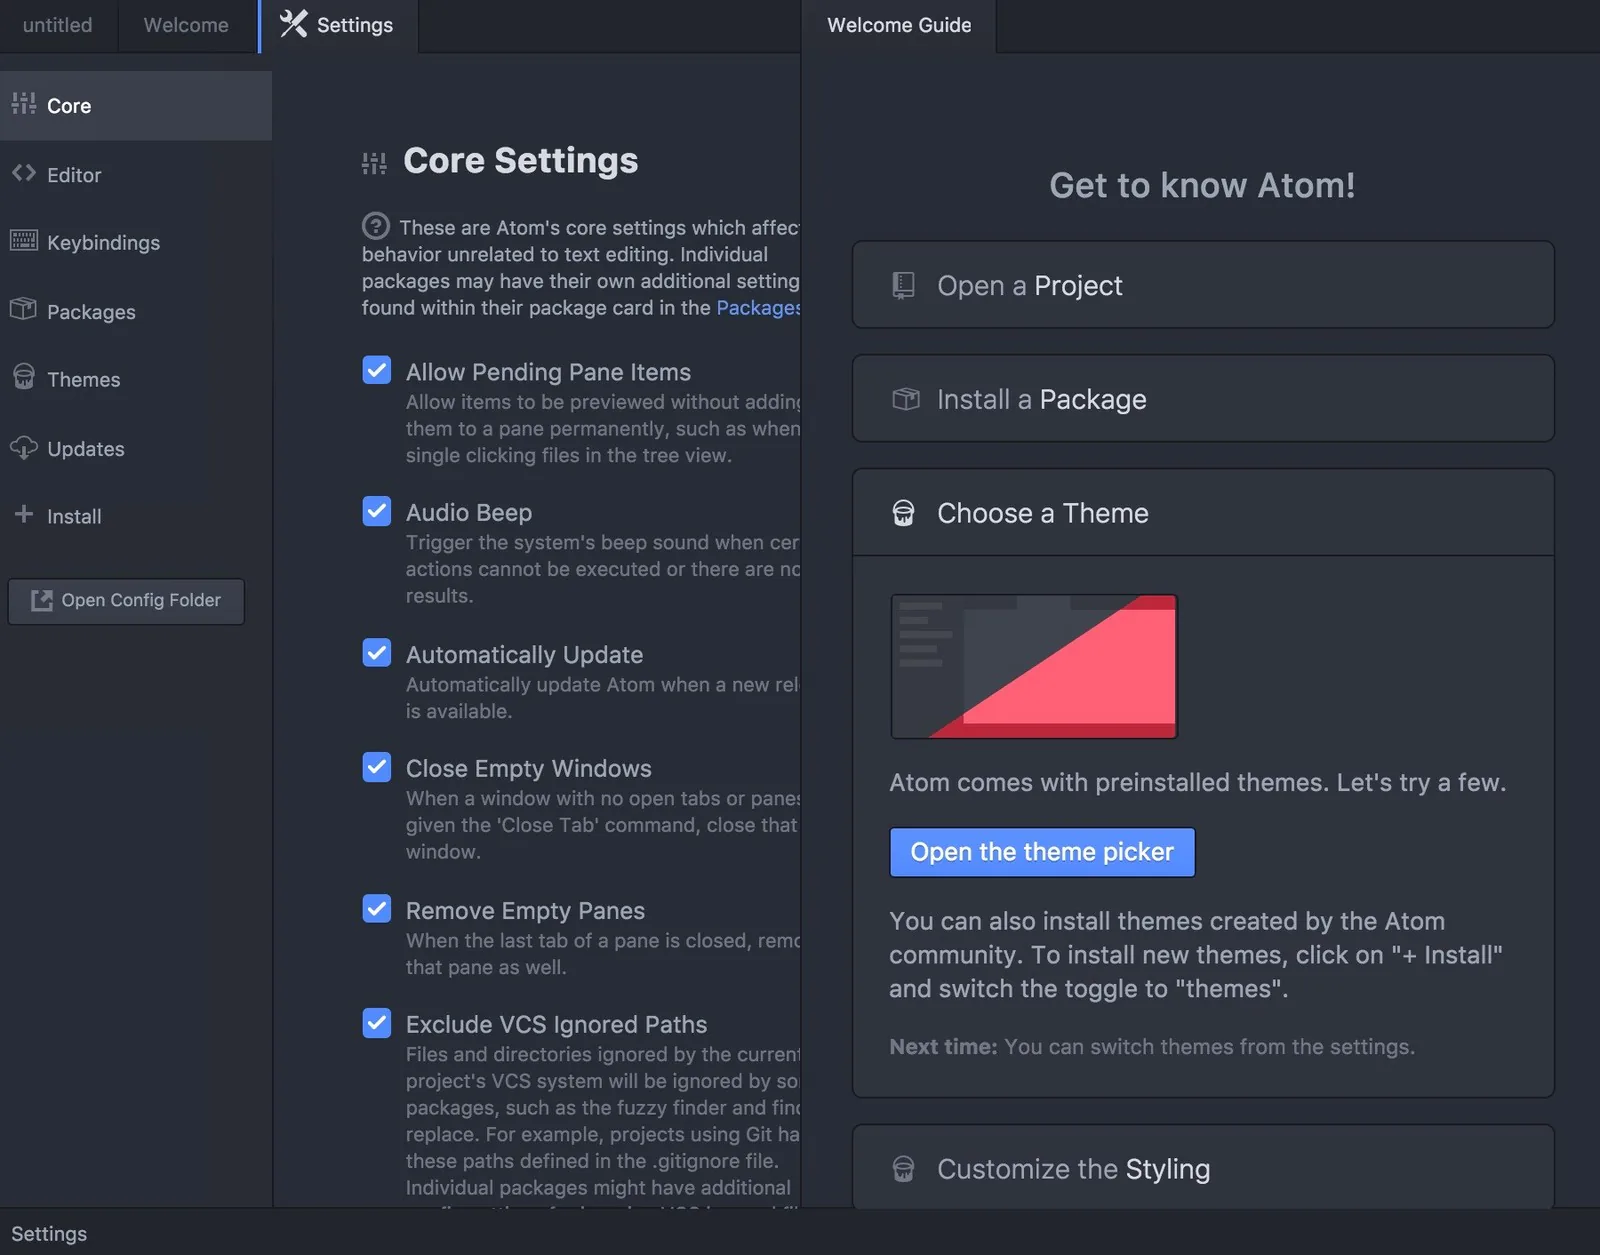The image size is (1600, 1255).
Task: Select Editor in settings sidebar
Action: pos(136,174)
